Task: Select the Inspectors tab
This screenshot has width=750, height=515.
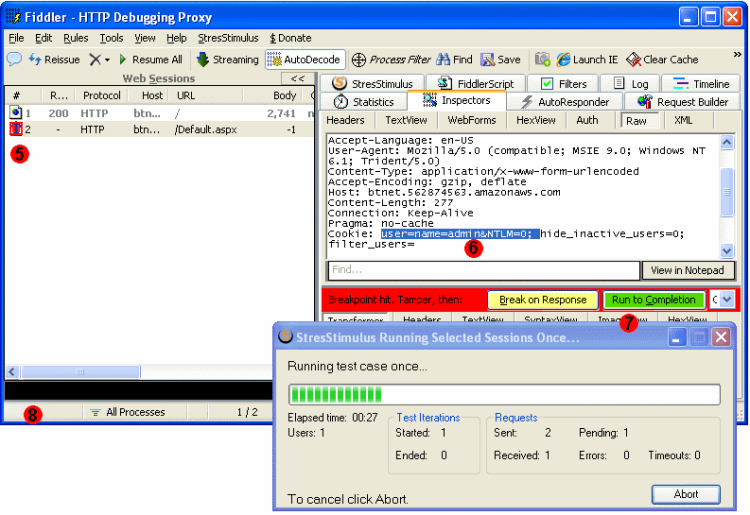Action: (456, 100)
